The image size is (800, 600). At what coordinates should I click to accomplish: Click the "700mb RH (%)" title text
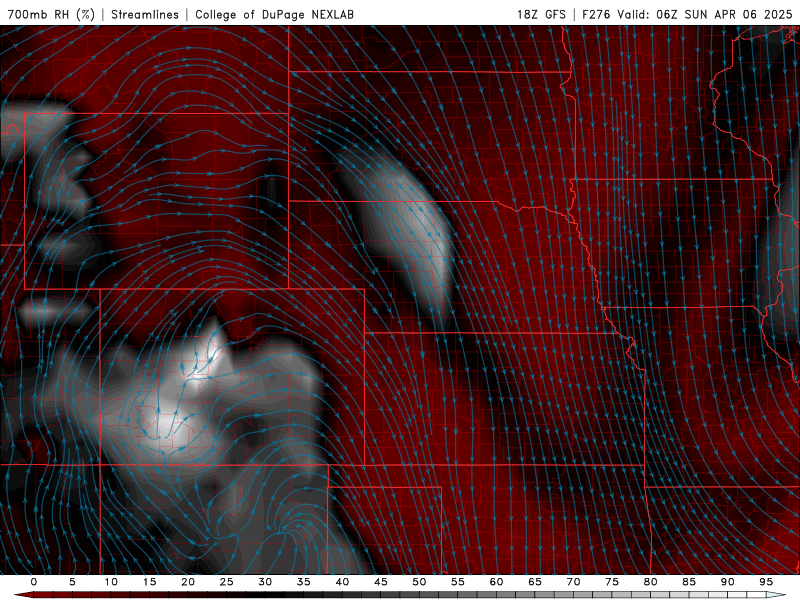[x=51, y=14]
